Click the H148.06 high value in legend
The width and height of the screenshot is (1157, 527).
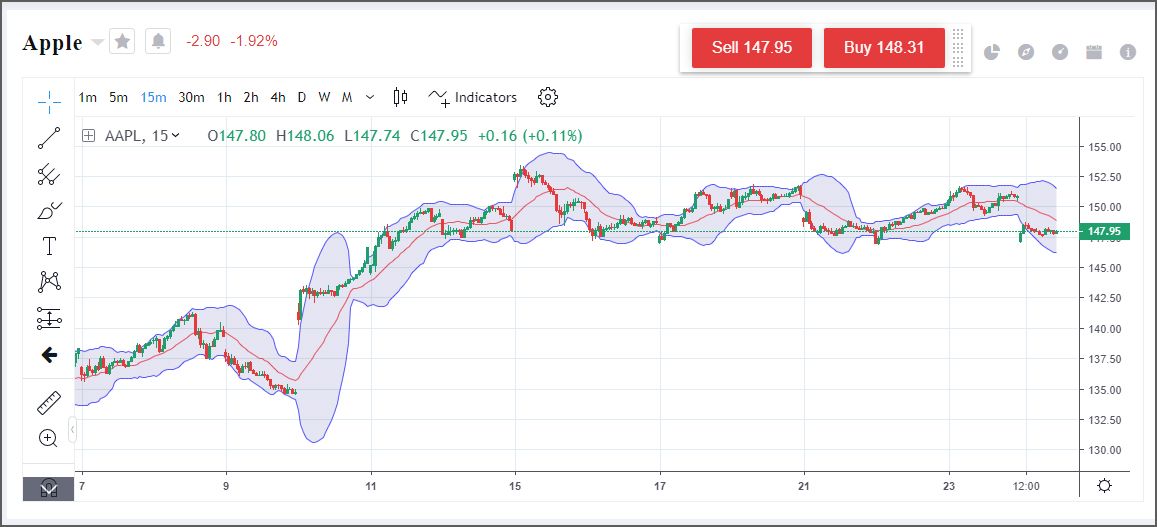point(305,136)
